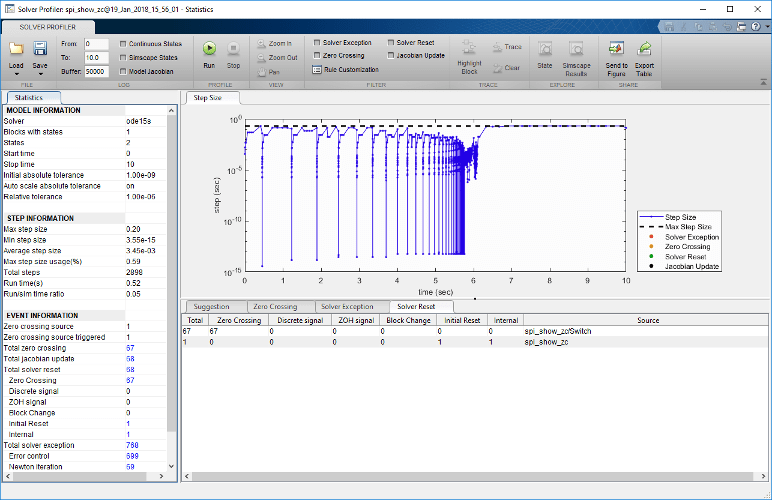This screenshot has width=772, height=500.
Task: Switch to the Solver Exception tab
Action: coord(345,306)
